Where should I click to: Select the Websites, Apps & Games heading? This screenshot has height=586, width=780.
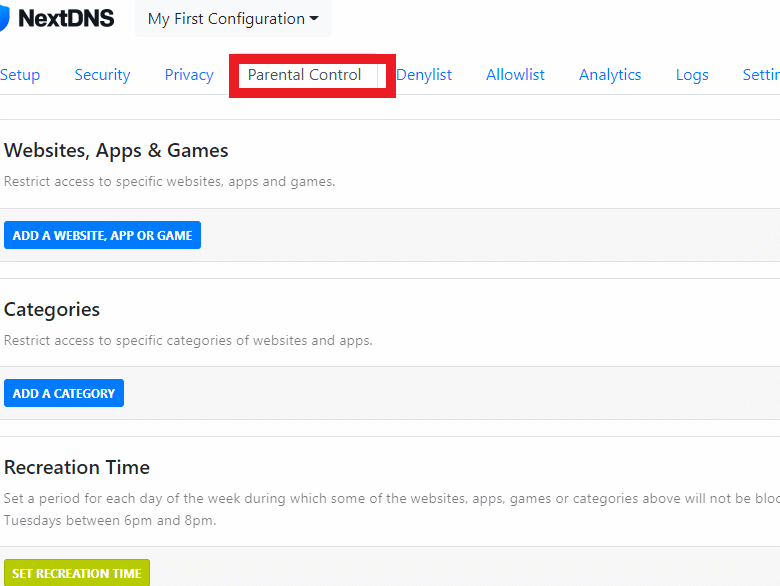coord(116,150)
